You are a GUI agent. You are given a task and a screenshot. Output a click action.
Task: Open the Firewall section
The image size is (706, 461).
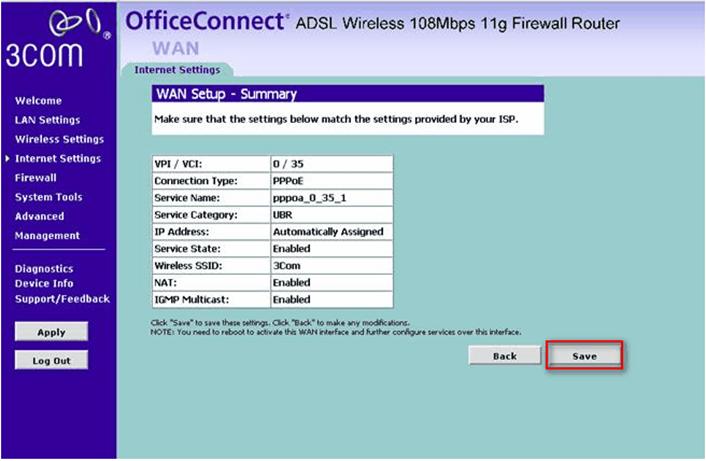(x=36, y=178)
